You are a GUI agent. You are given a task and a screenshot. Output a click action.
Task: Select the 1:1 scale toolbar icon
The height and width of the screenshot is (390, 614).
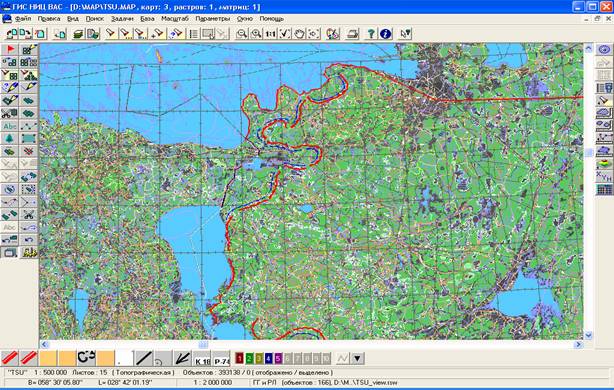[271, 34]
